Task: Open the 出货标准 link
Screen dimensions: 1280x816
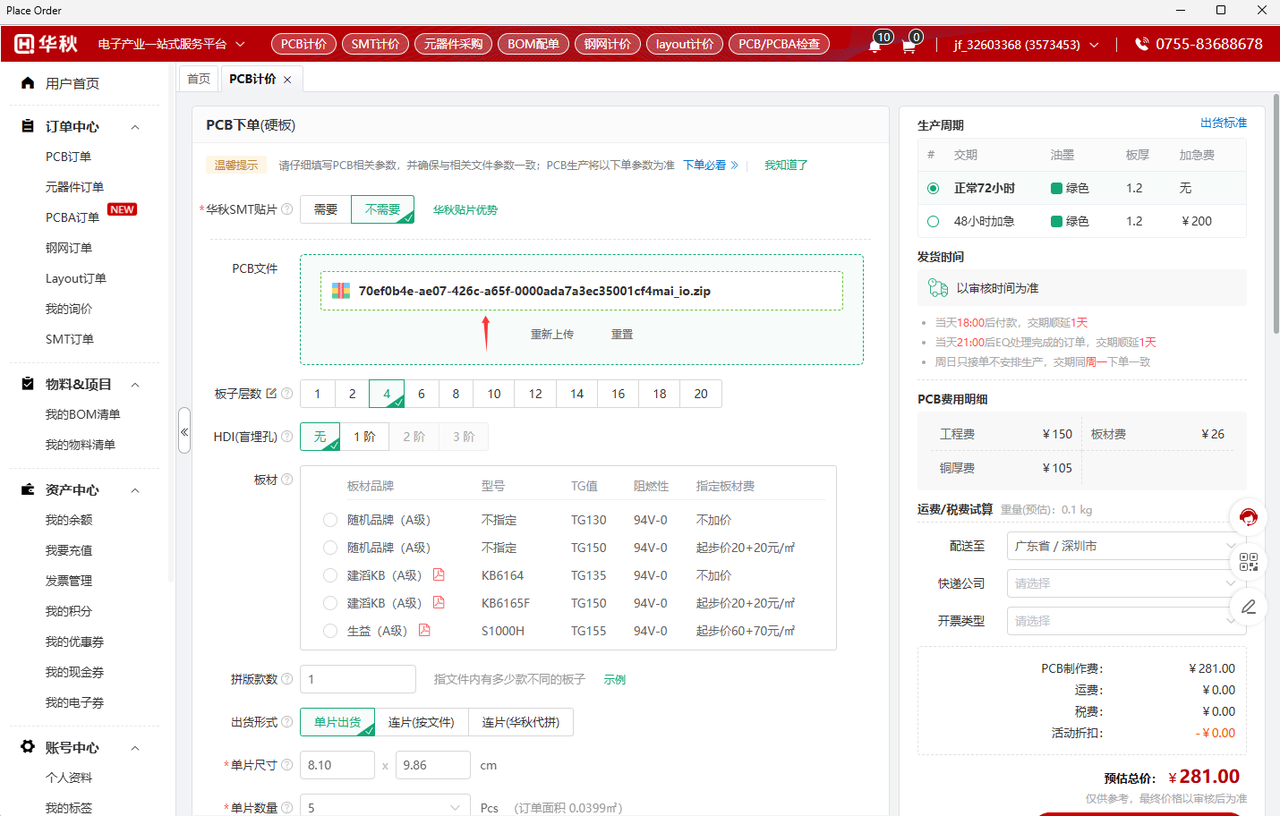Action: pyautogui.click(x=1223, y=123)
